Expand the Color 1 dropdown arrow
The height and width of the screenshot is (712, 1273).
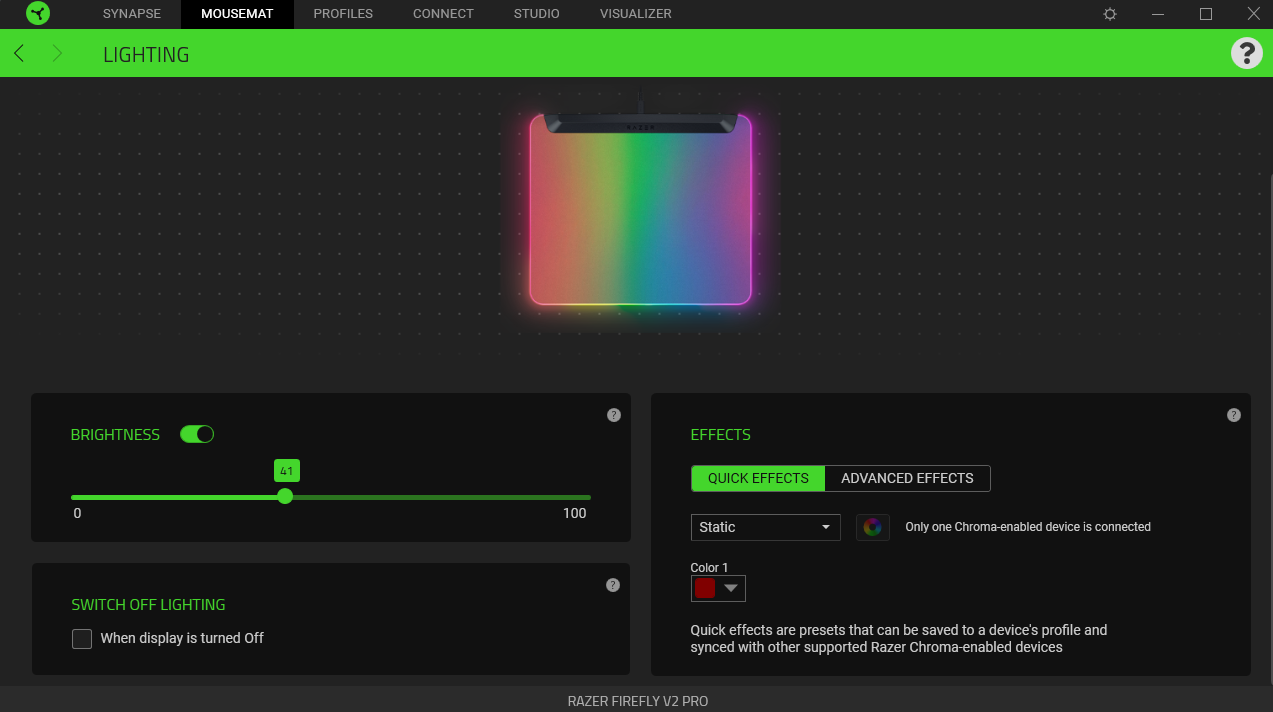pyautogui.click(x=731, y=588)
